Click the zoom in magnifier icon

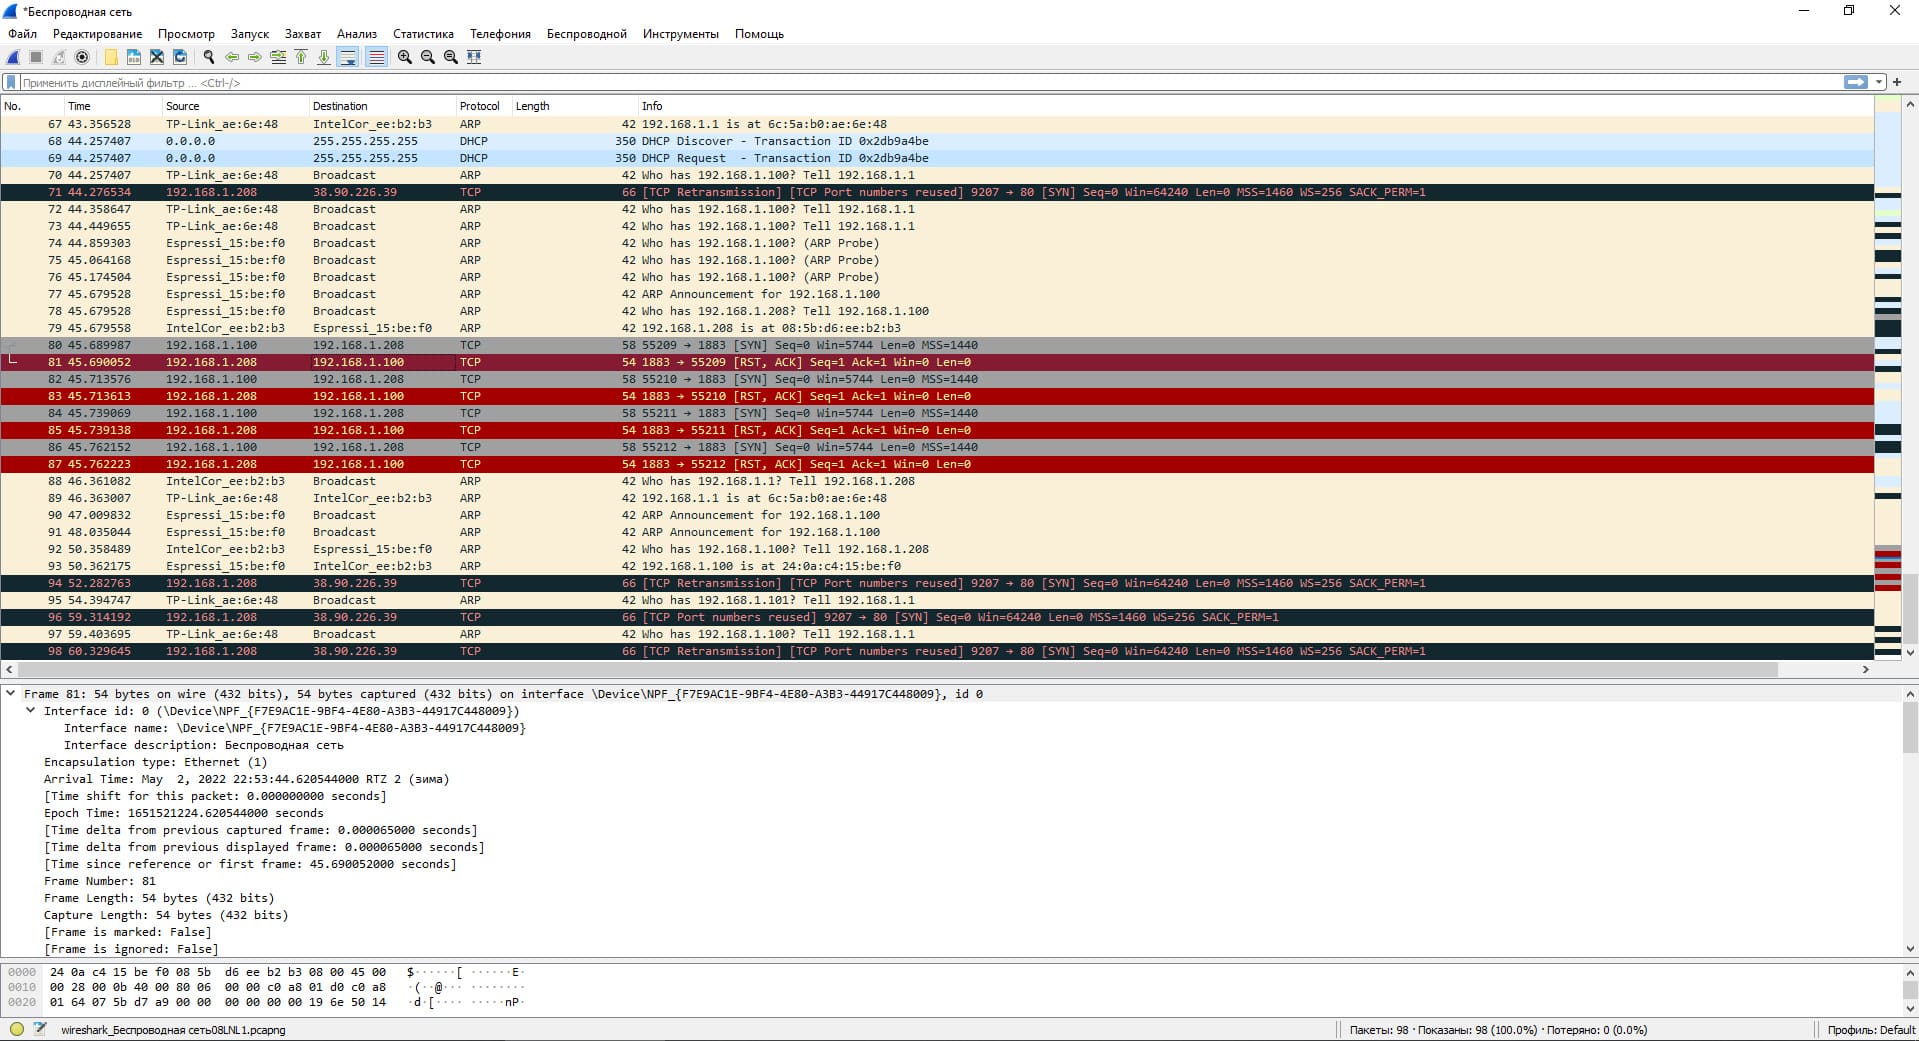tap(404, 57)
